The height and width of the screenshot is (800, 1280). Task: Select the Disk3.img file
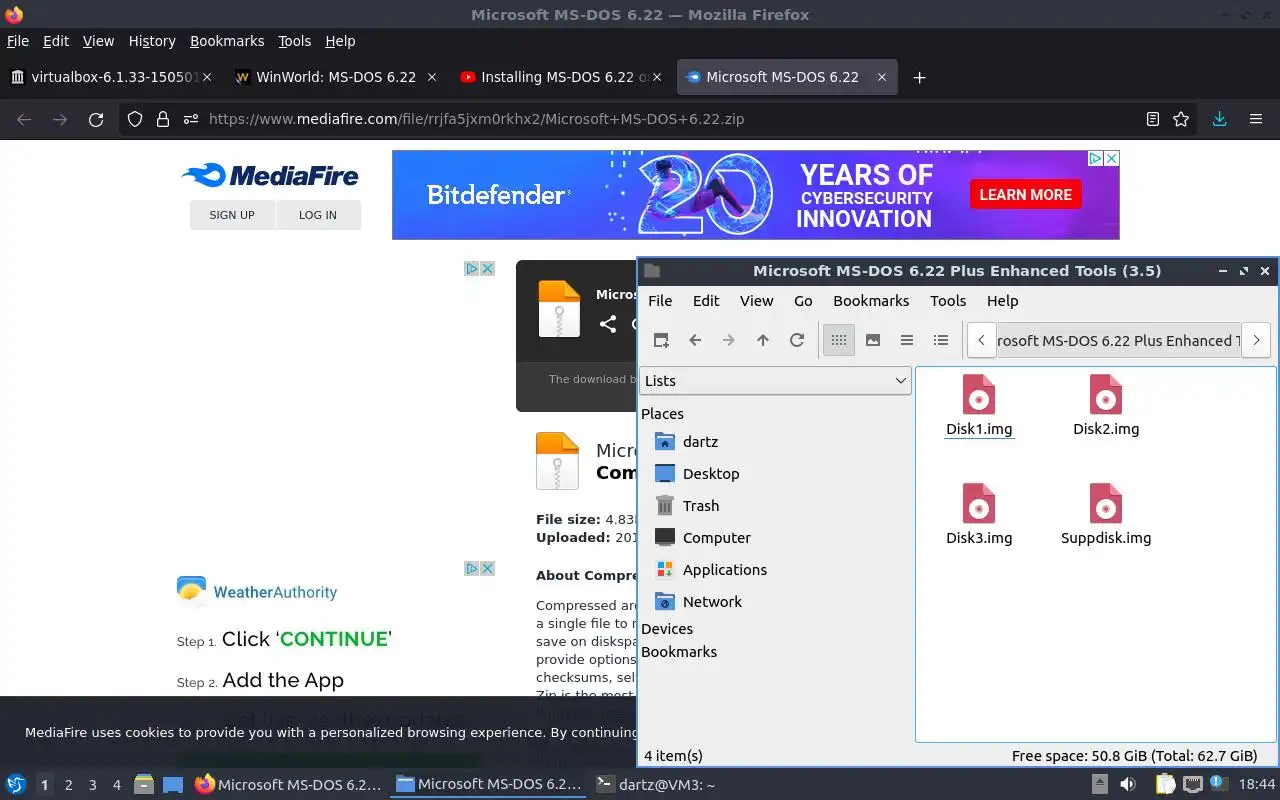979,515
